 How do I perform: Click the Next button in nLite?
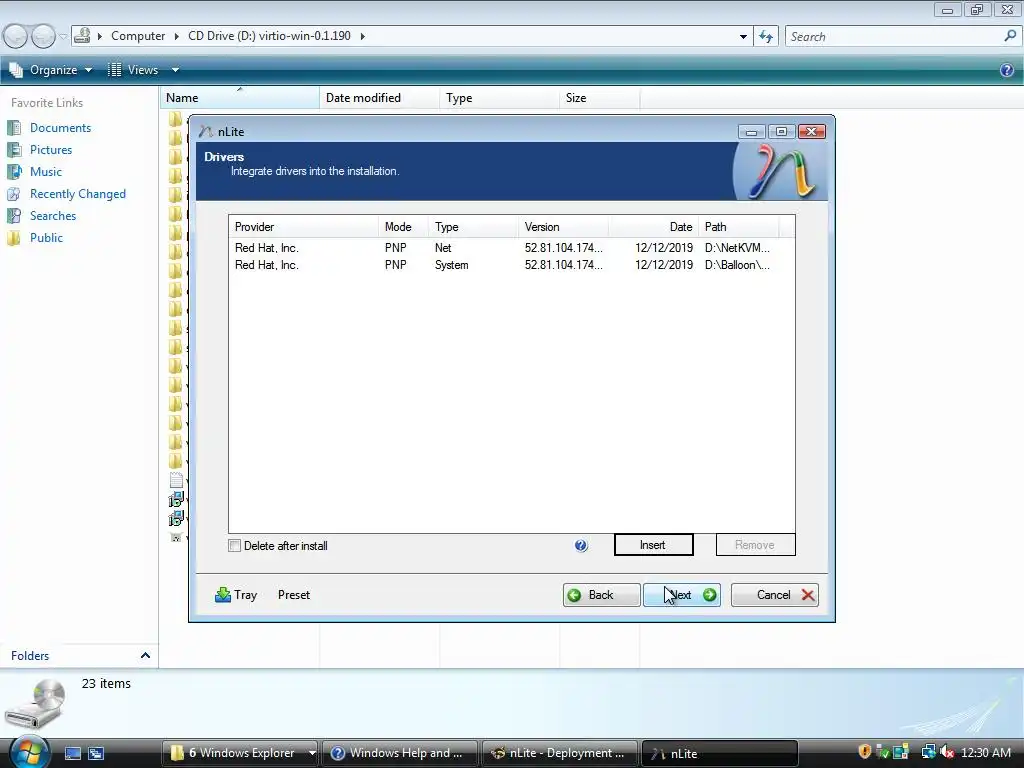click(682, 595)
